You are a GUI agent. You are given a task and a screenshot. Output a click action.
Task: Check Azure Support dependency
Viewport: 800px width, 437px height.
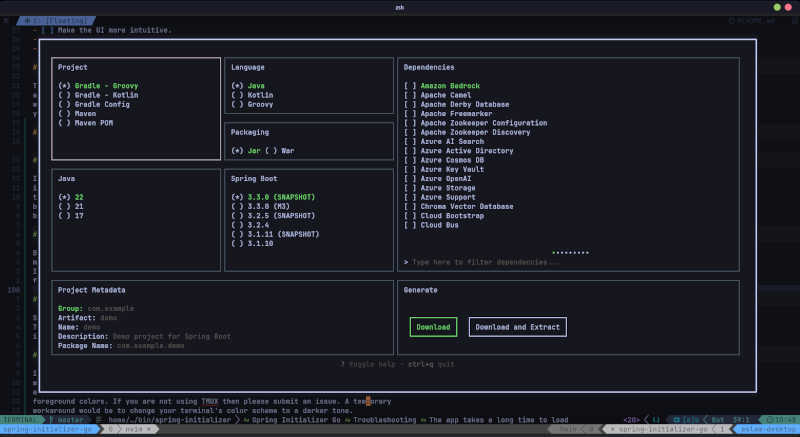[440, 197]
